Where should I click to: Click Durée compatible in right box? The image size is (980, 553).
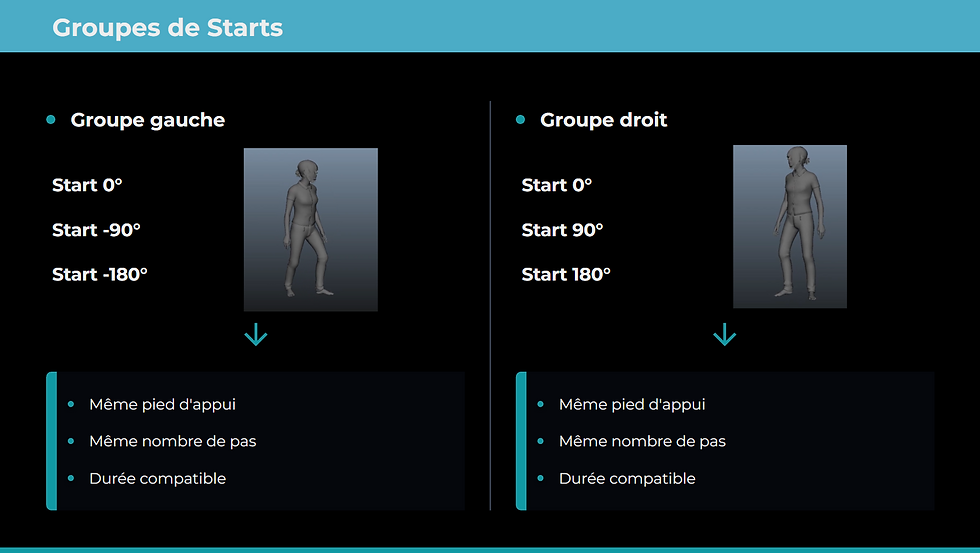click(628, 479)
